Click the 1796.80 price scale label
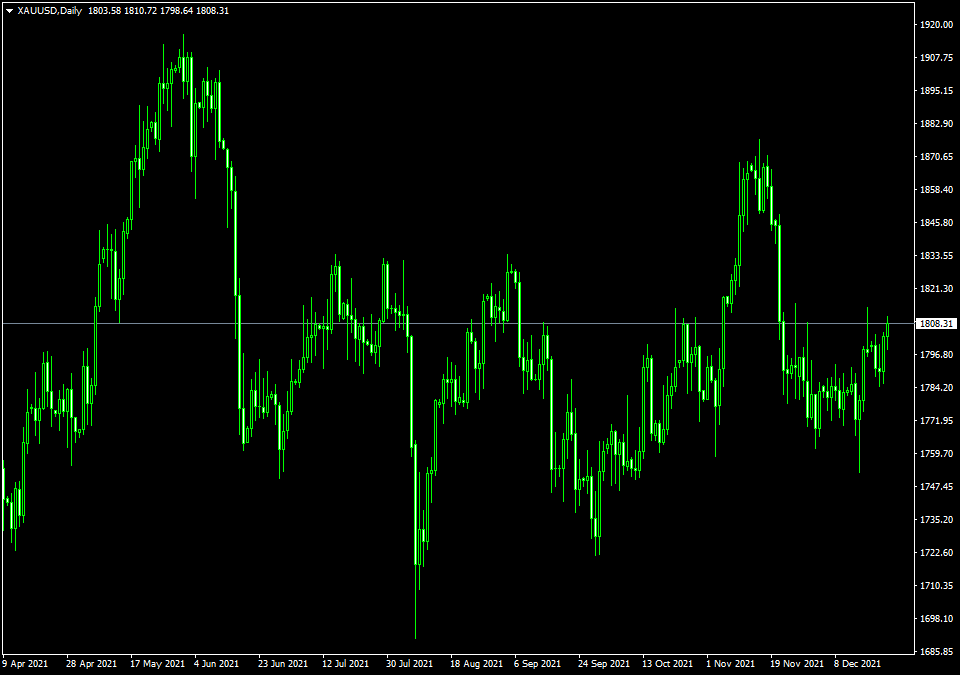The image size is (960, 675). click(937, 355)
